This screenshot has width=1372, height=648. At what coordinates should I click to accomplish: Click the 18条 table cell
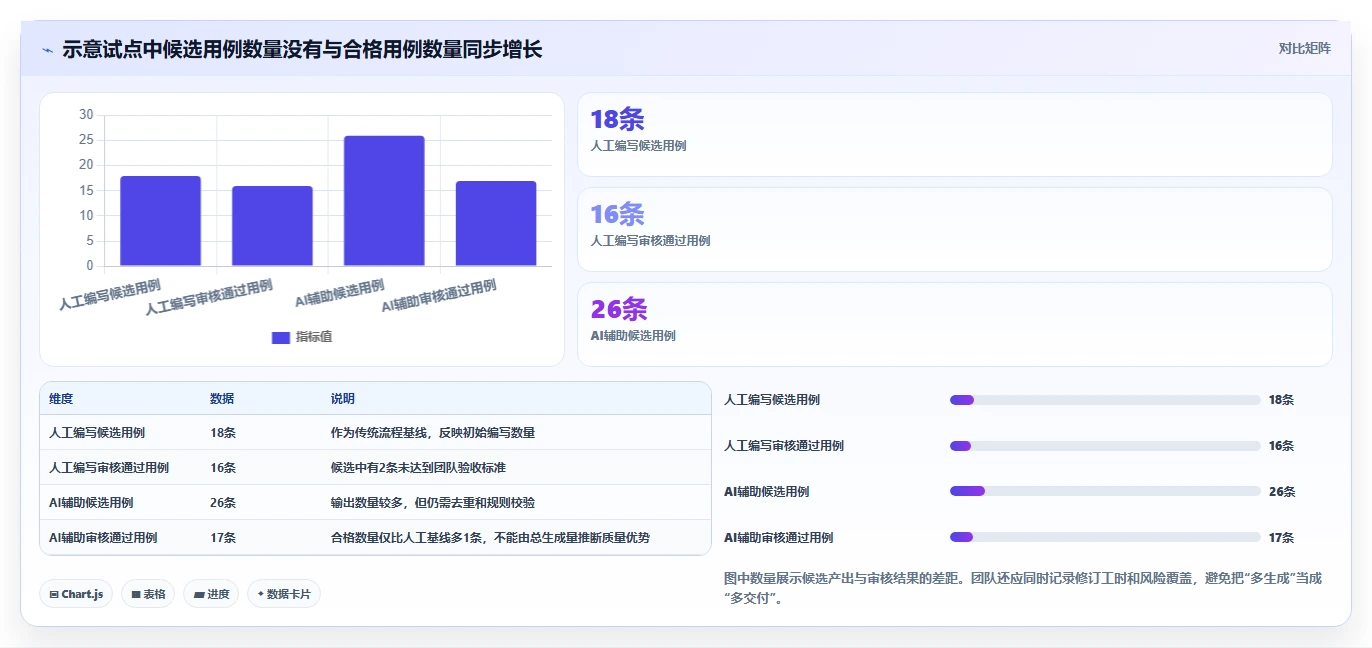(x=223, y=433)
